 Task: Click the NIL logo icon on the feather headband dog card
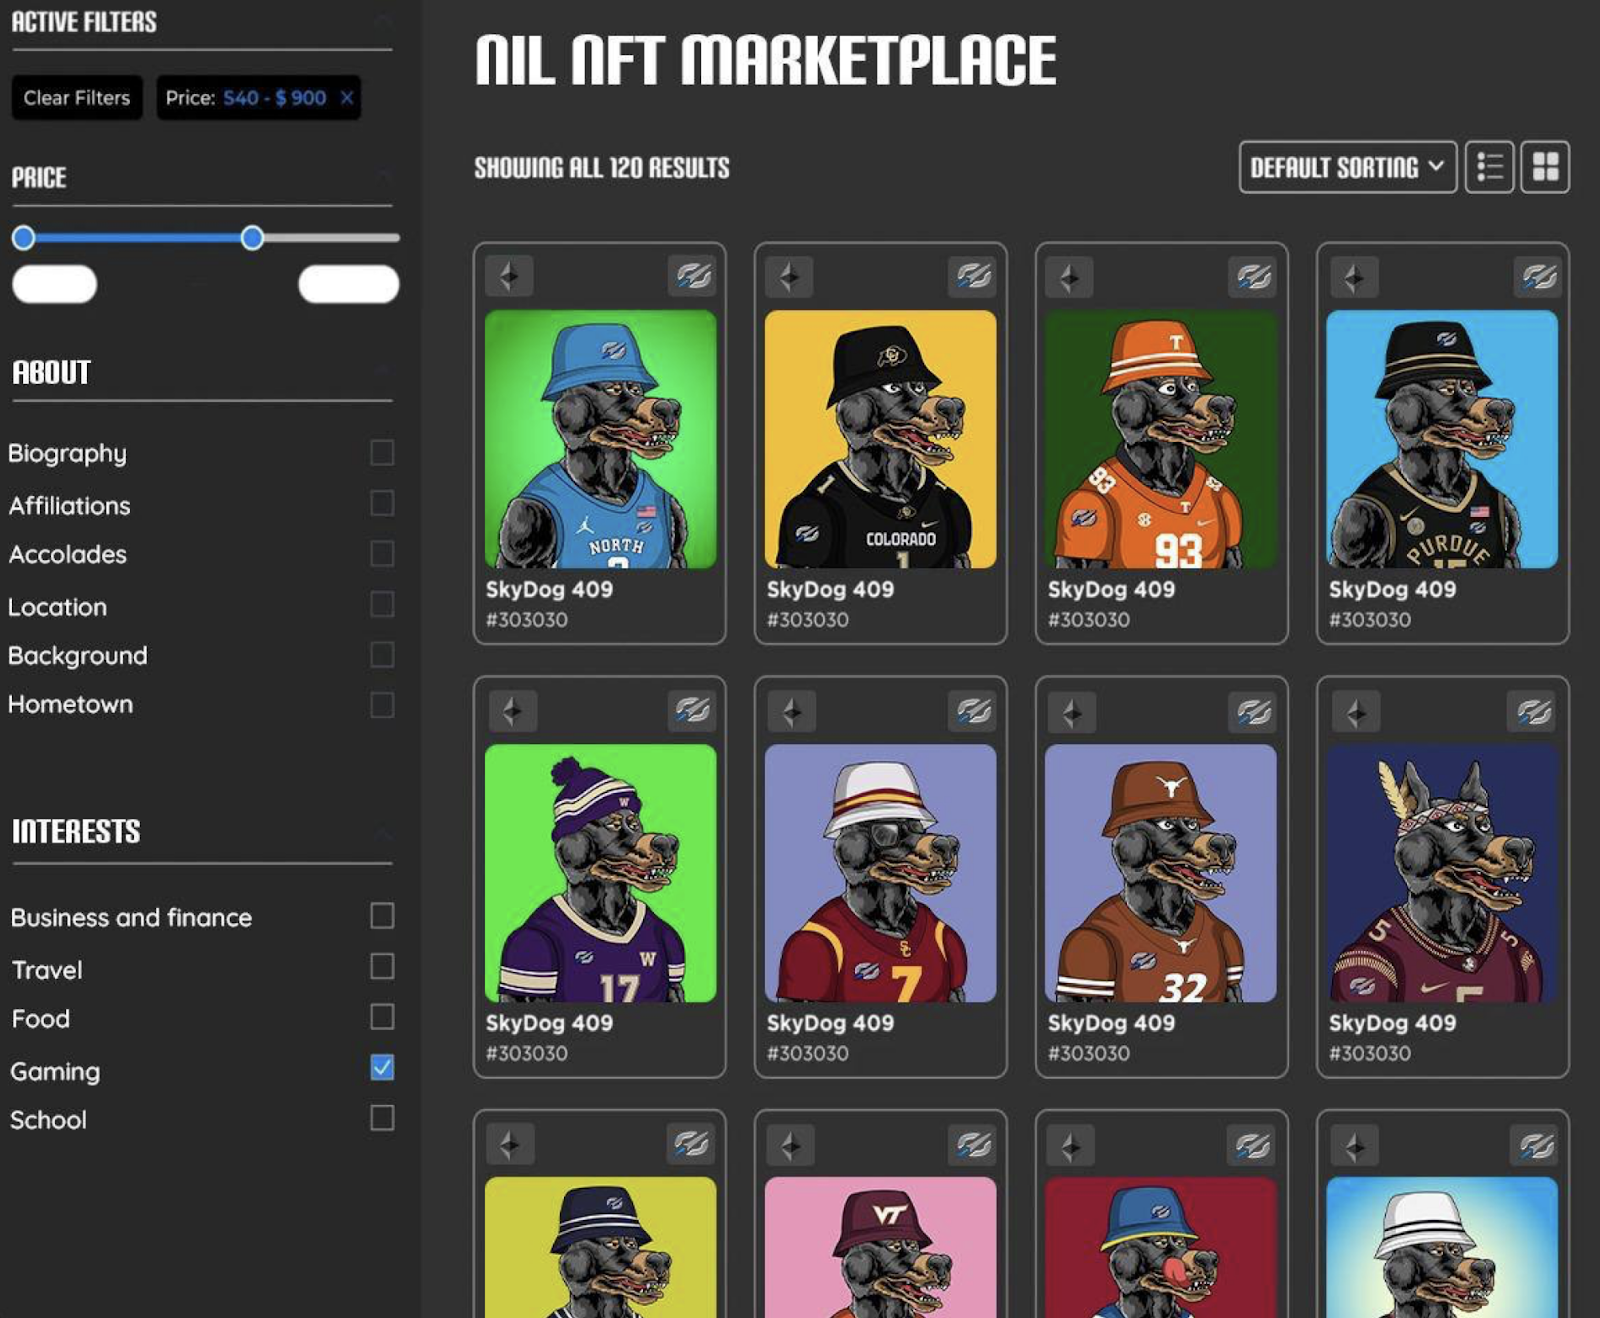[1533, 710]
